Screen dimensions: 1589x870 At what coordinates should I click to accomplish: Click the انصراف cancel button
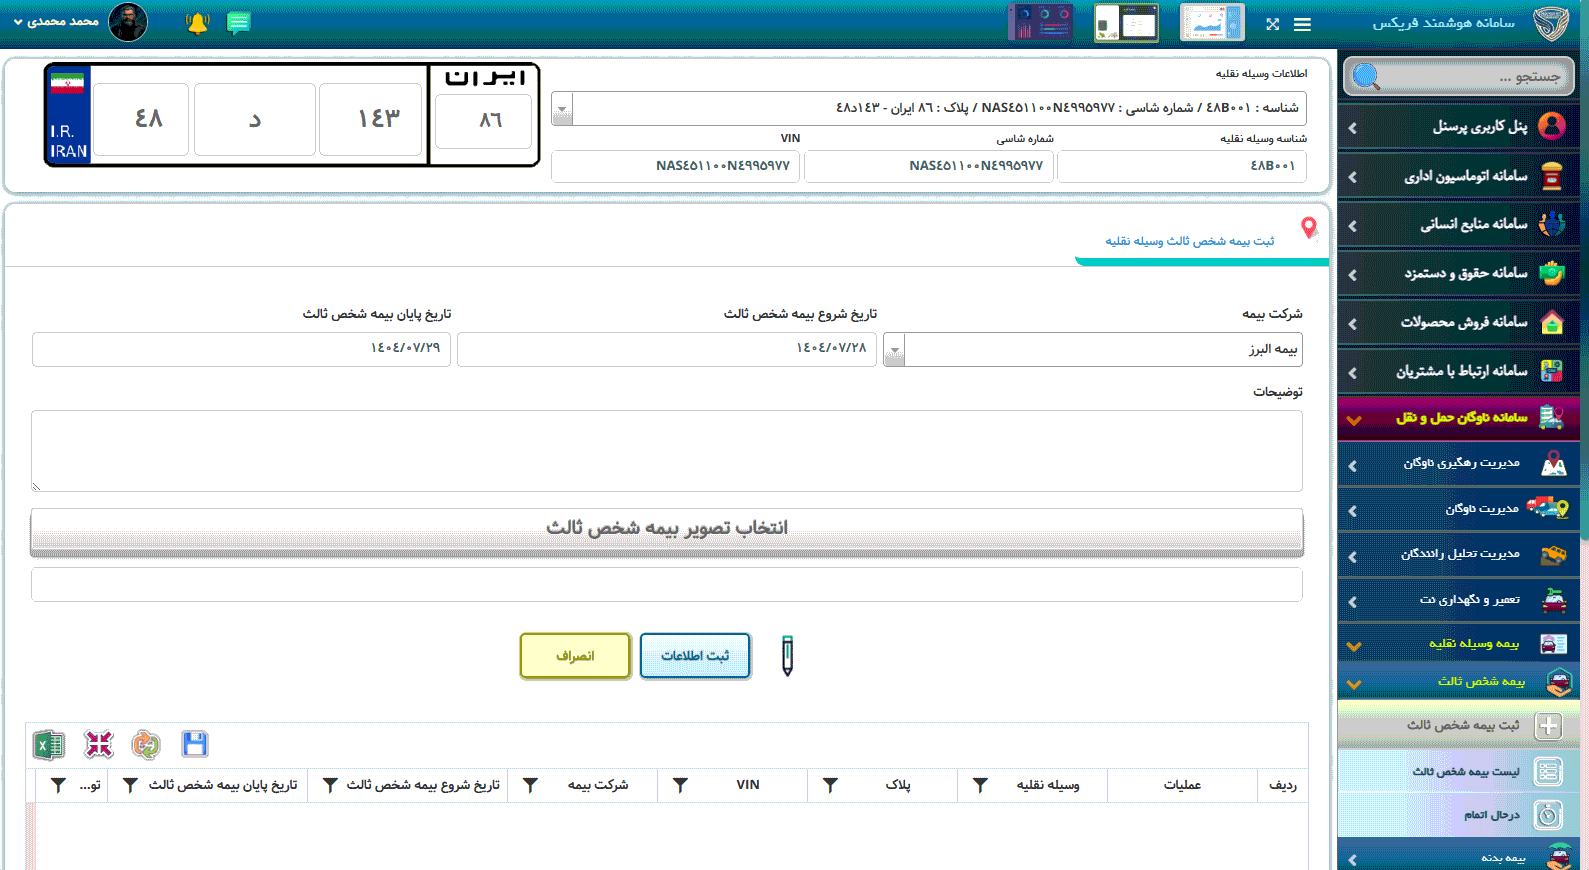coord(575,656)
